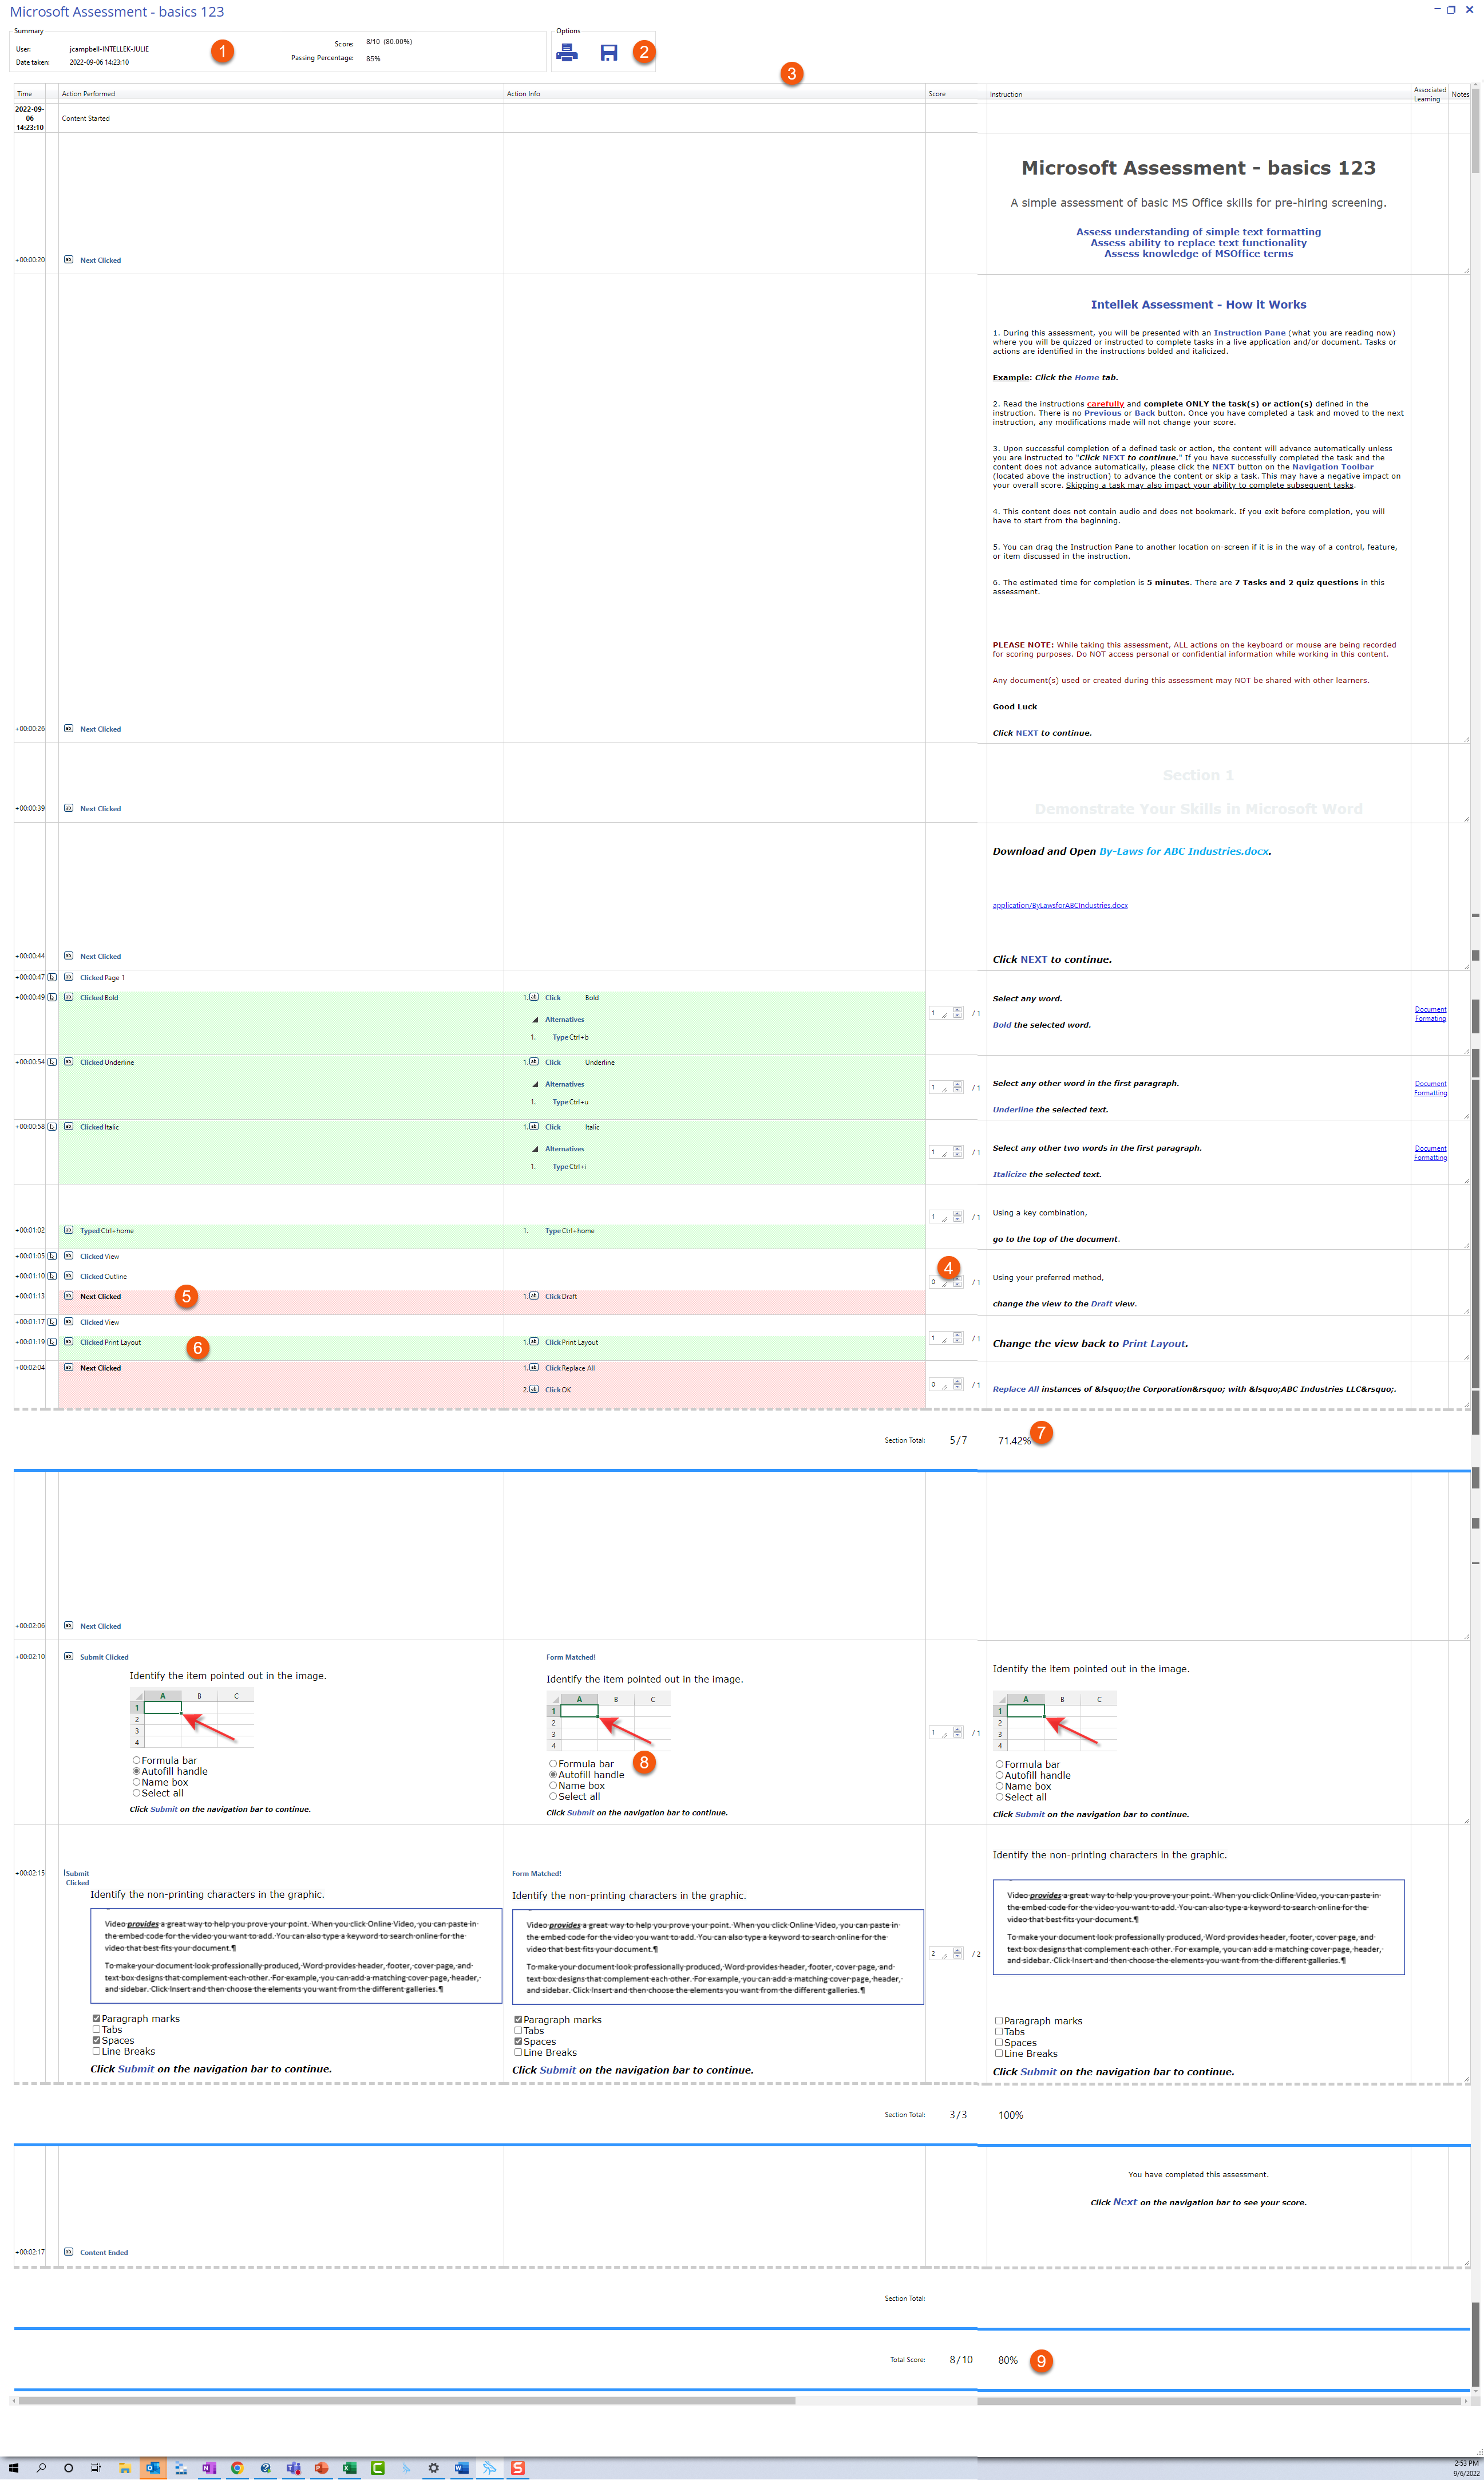The height and width of the screenshot is (2480, 1484).
Task: Open Settings gear in the taskbar
Action: pyautogui.click(x=434, y=2468)
